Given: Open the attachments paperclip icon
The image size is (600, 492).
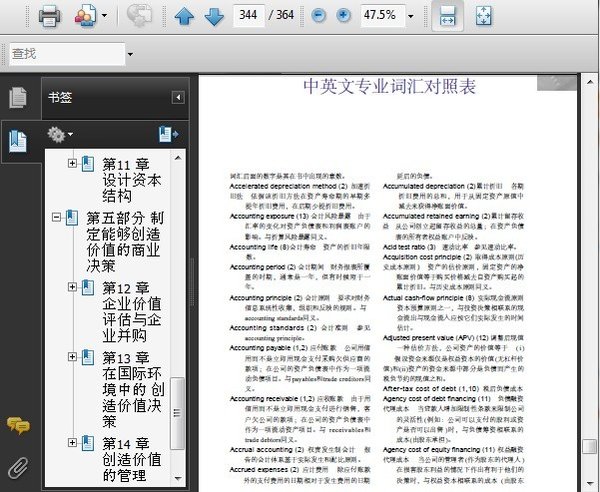Looking at the screenshot, I should 18,468.
